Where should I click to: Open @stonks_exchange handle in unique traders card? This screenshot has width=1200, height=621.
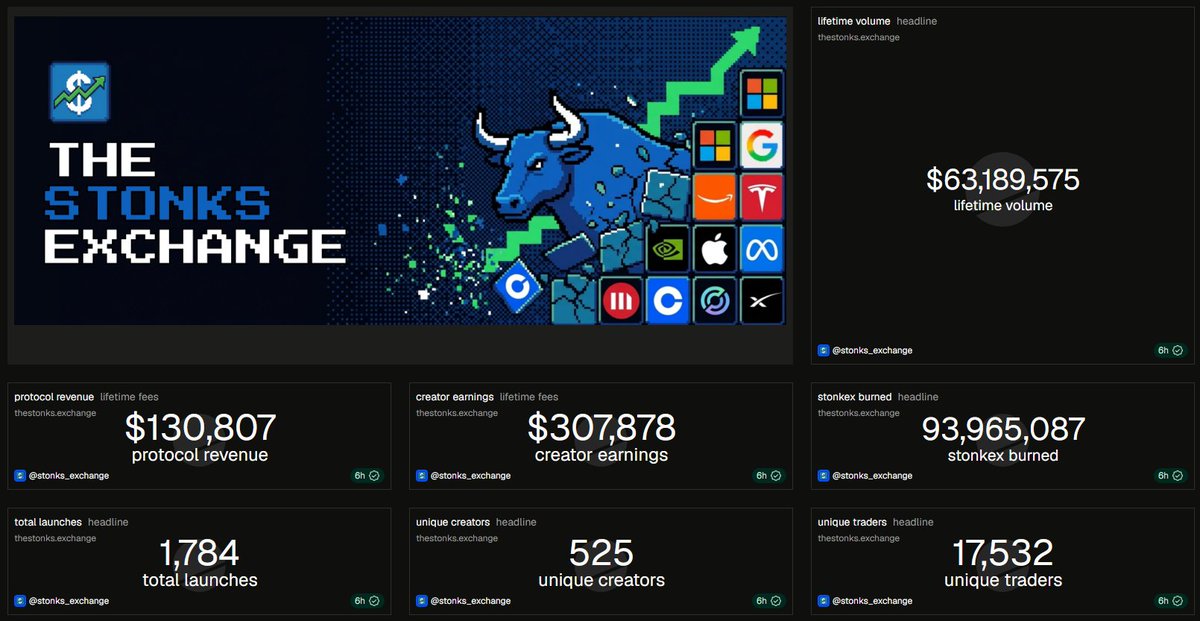[x=872, y=601]
